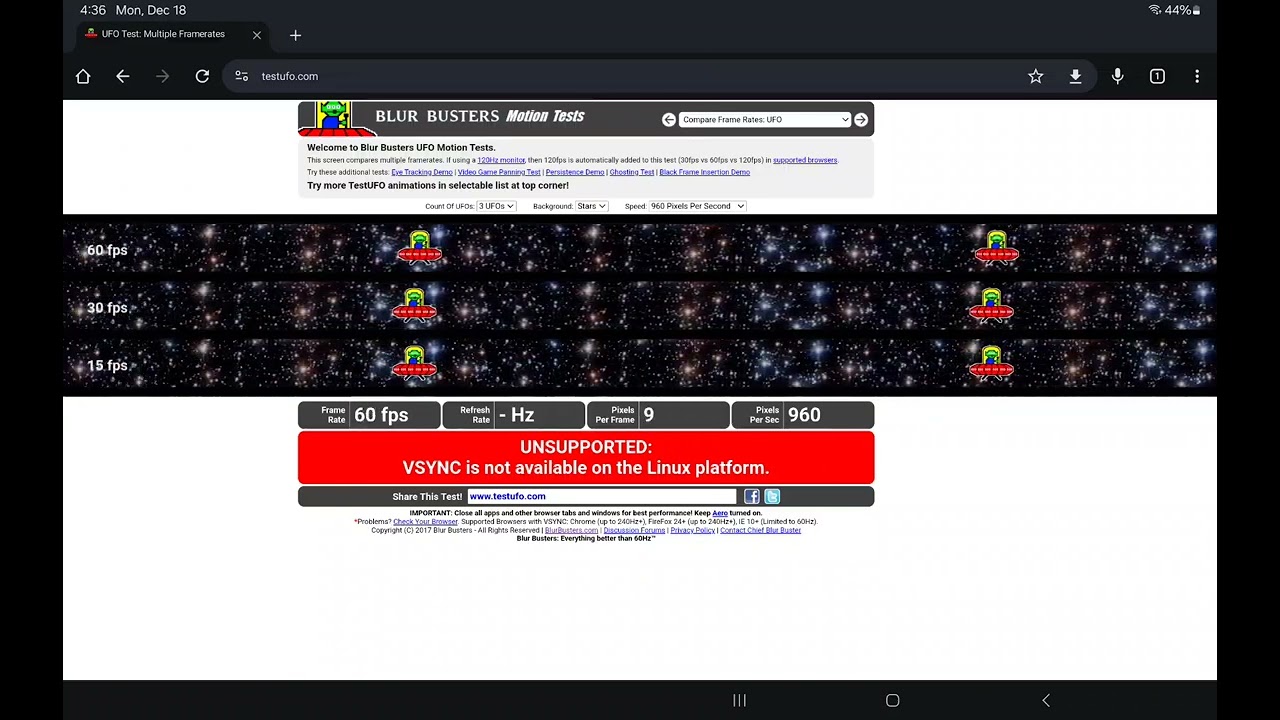Open the tab switcher showing 1 tab
The height and width of the screenshot is (720, 1280).
click(x=1157, y=76)
